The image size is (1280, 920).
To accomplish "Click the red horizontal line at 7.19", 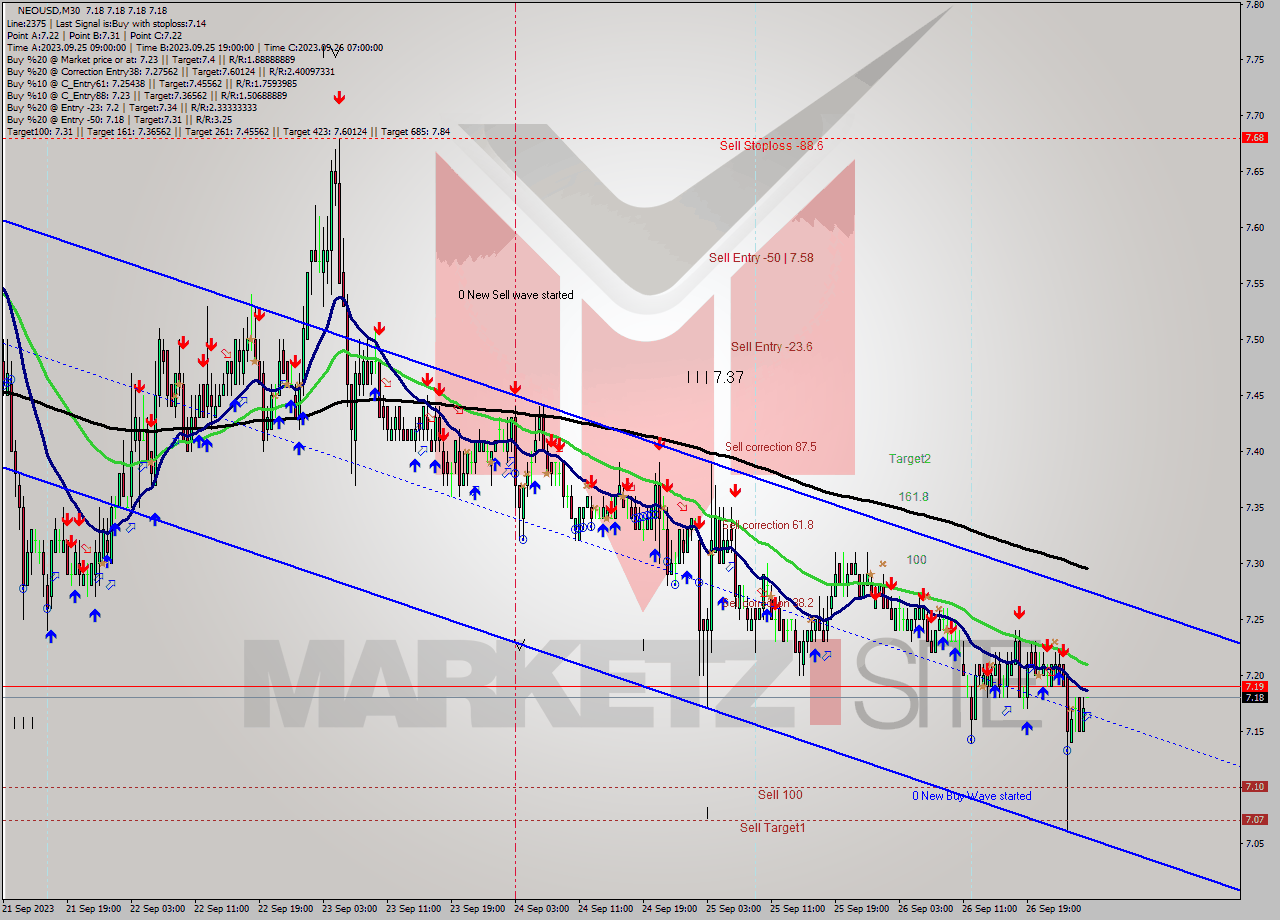I will pyautogui.click(x=620, y=687).
